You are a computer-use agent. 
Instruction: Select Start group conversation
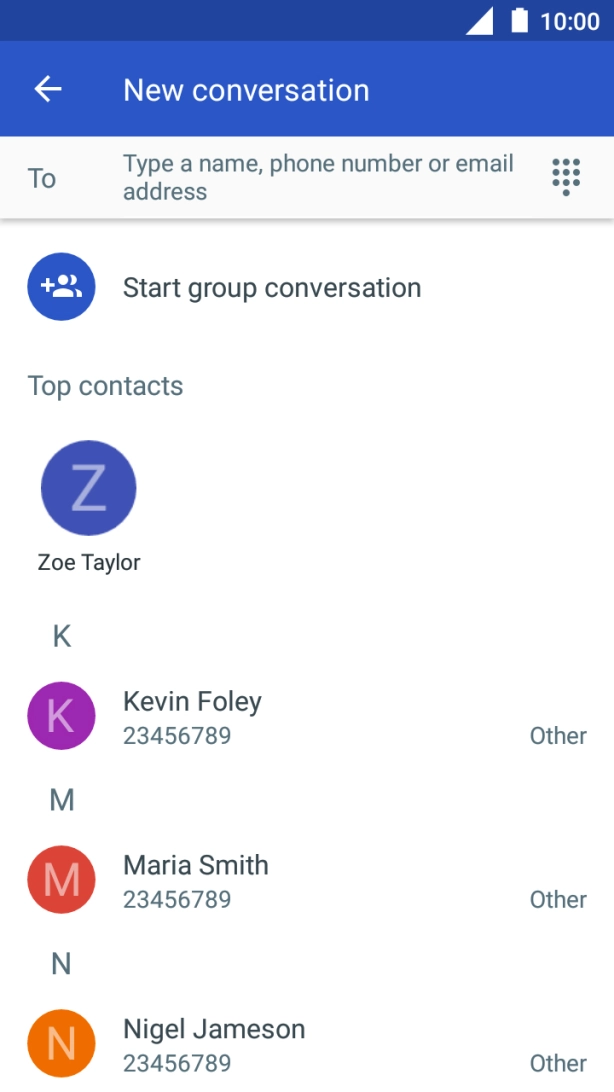(272, 288)
